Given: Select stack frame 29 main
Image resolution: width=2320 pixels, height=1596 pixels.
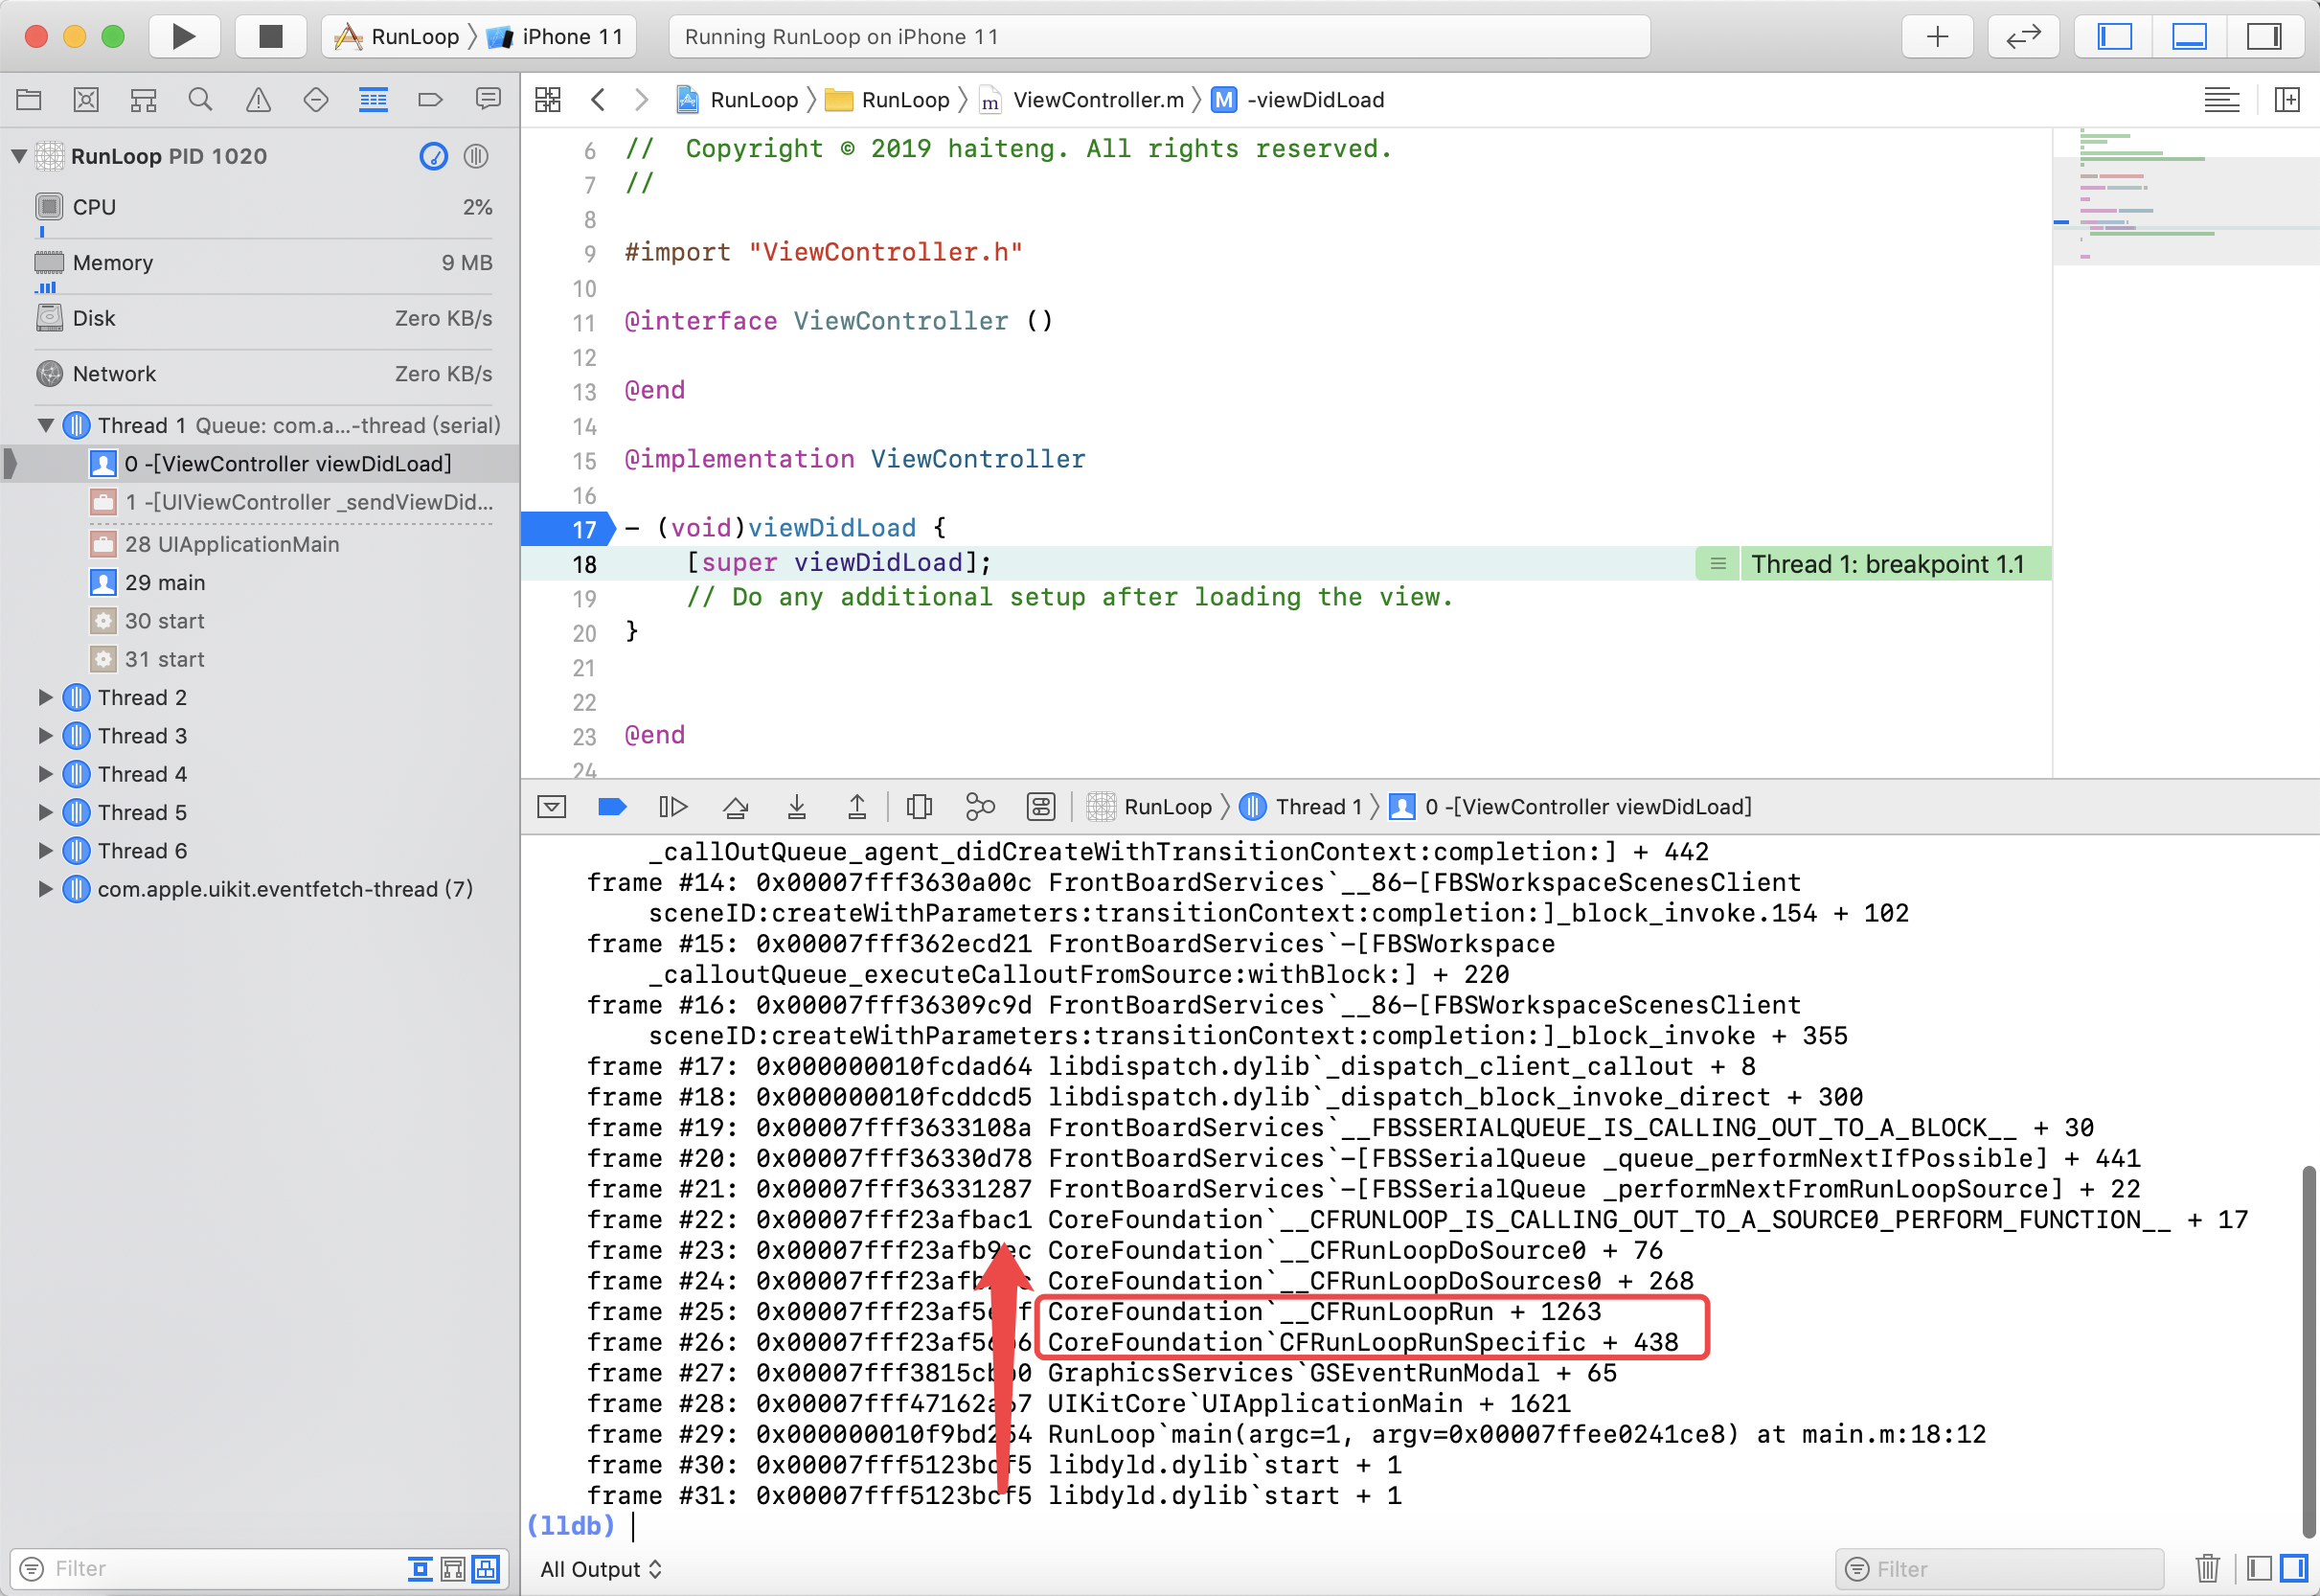Looking at the screenshot, I should click(x=165, y=583).
